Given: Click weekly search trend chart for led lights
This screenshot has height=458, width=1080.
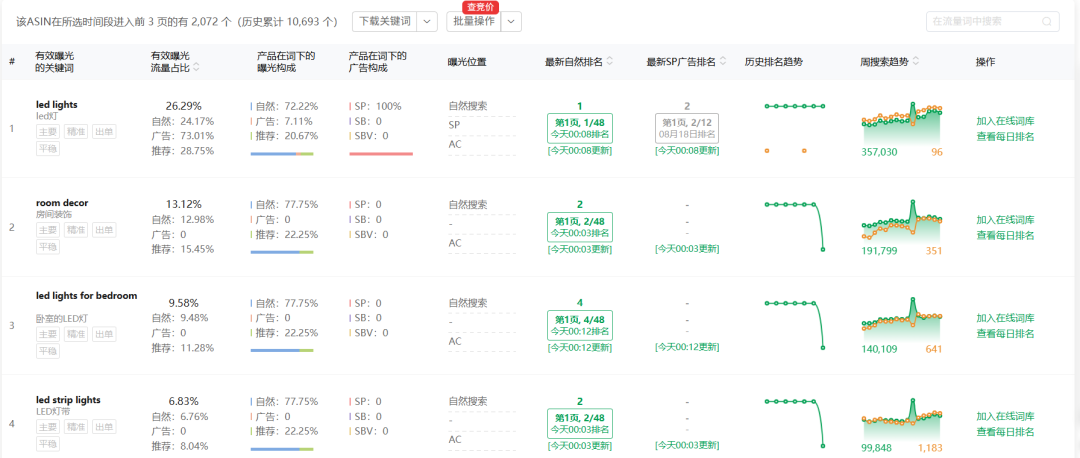Looking at the screenshot, I should tap(902, 123).
